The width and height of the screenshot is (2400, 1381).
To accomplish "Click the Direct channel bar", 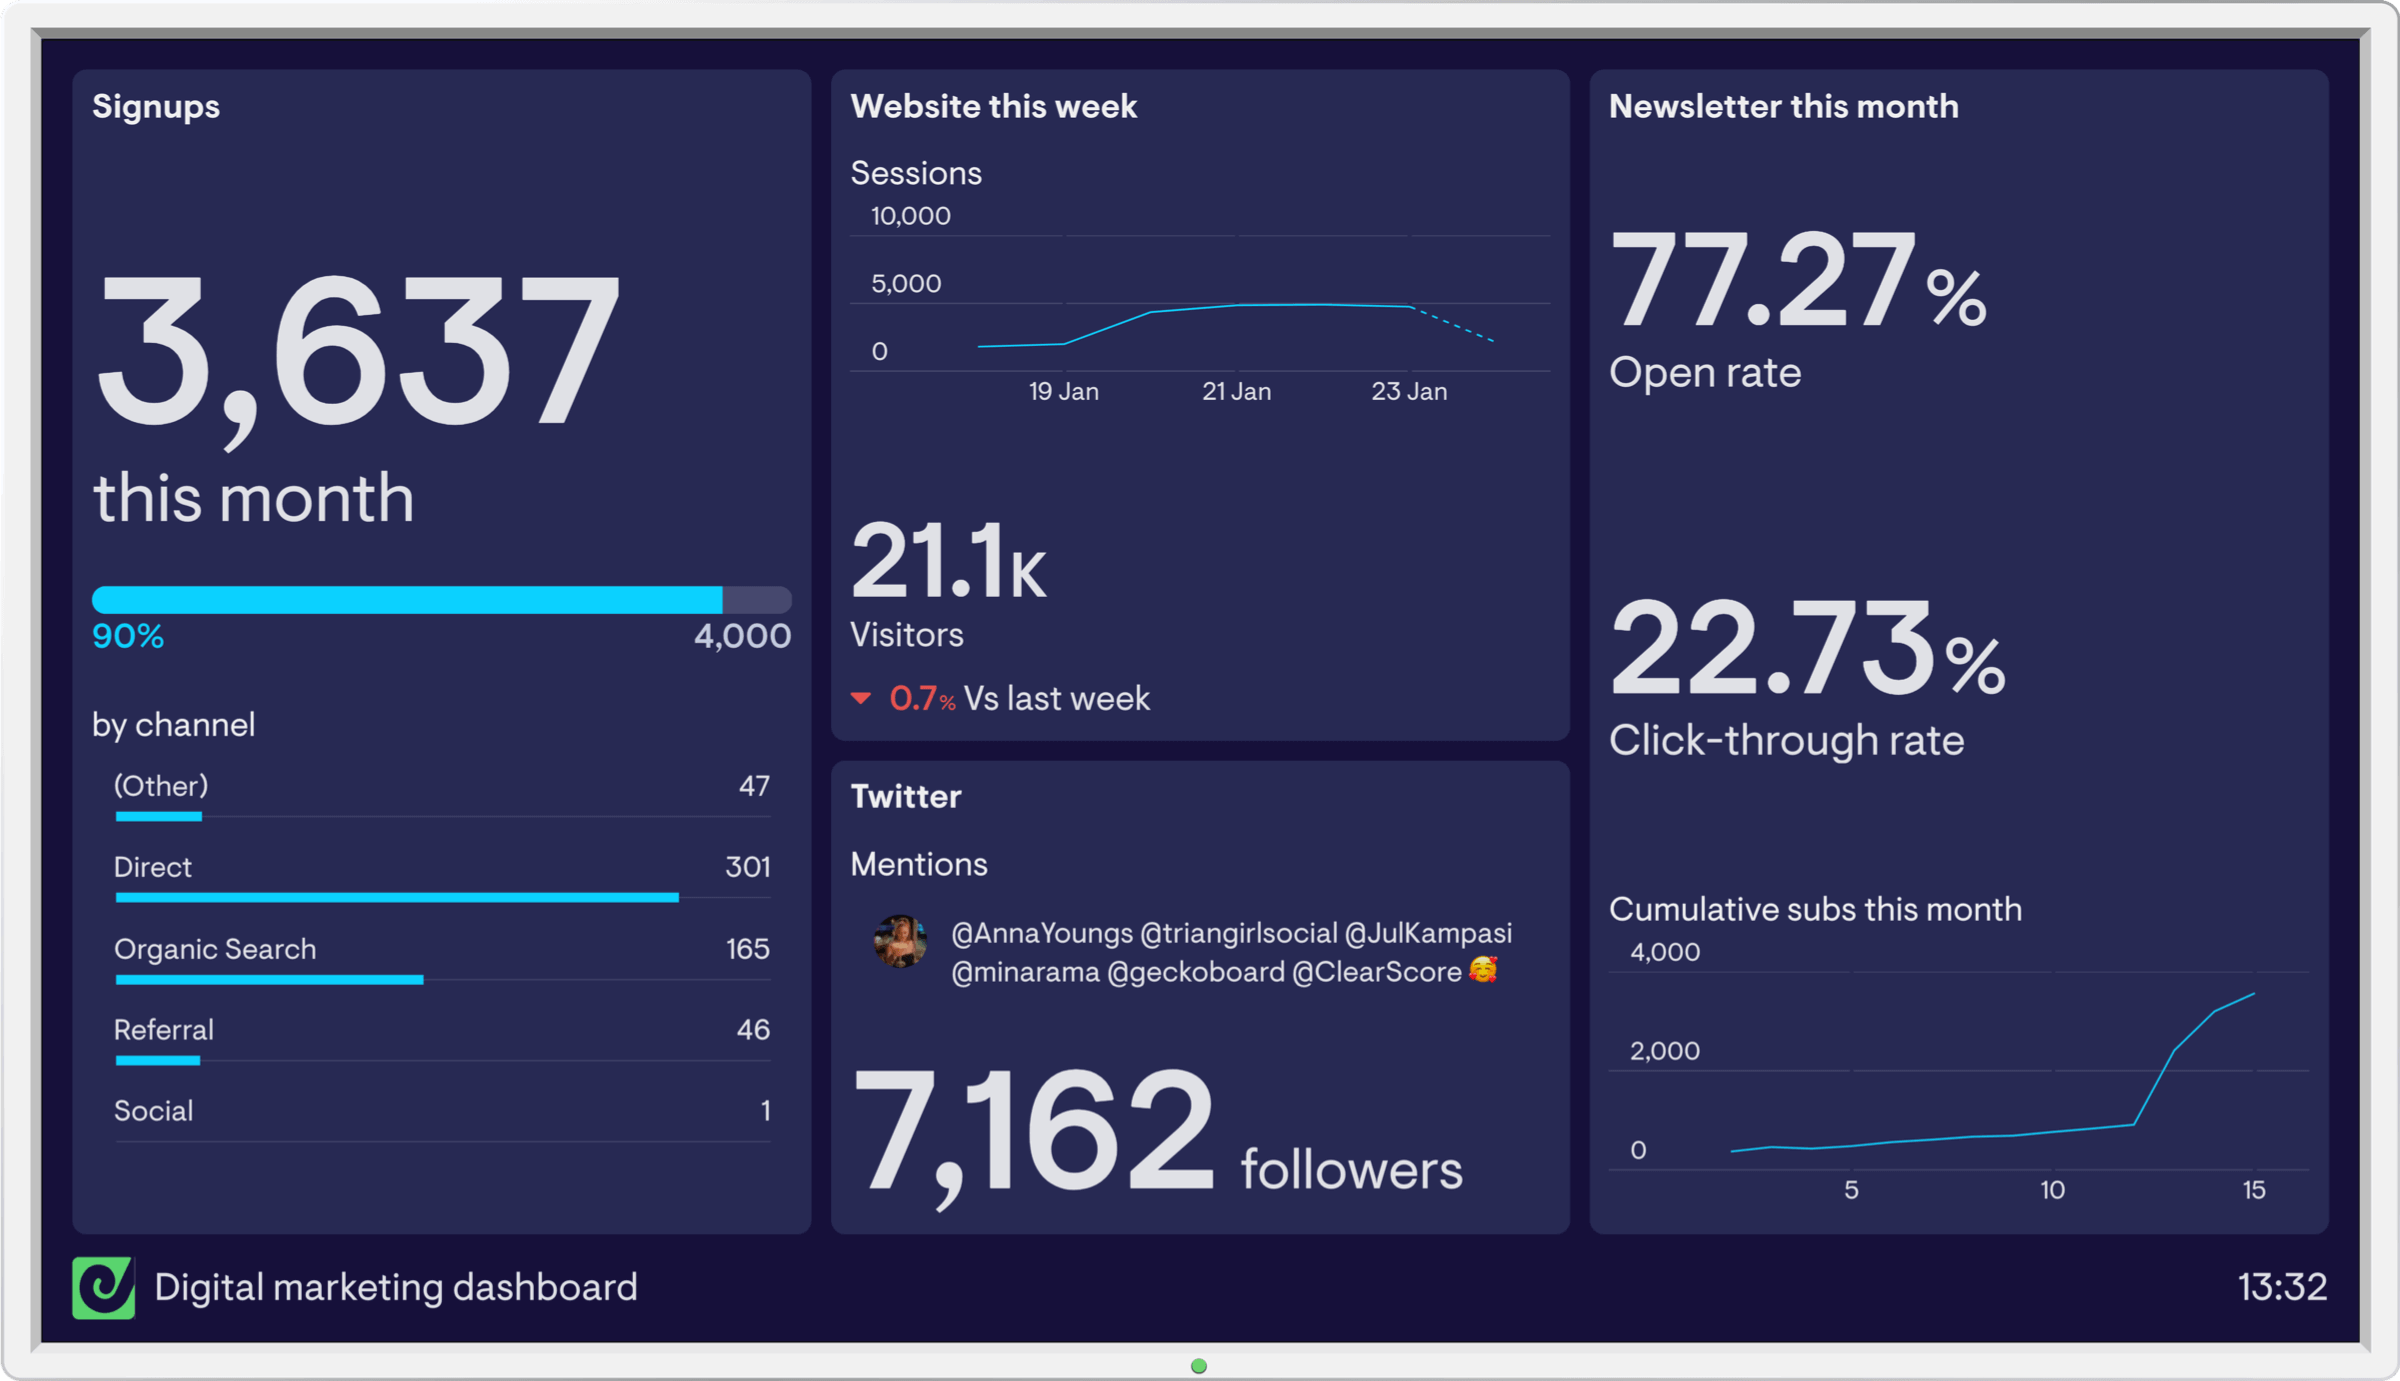I will tap(397, 897).
